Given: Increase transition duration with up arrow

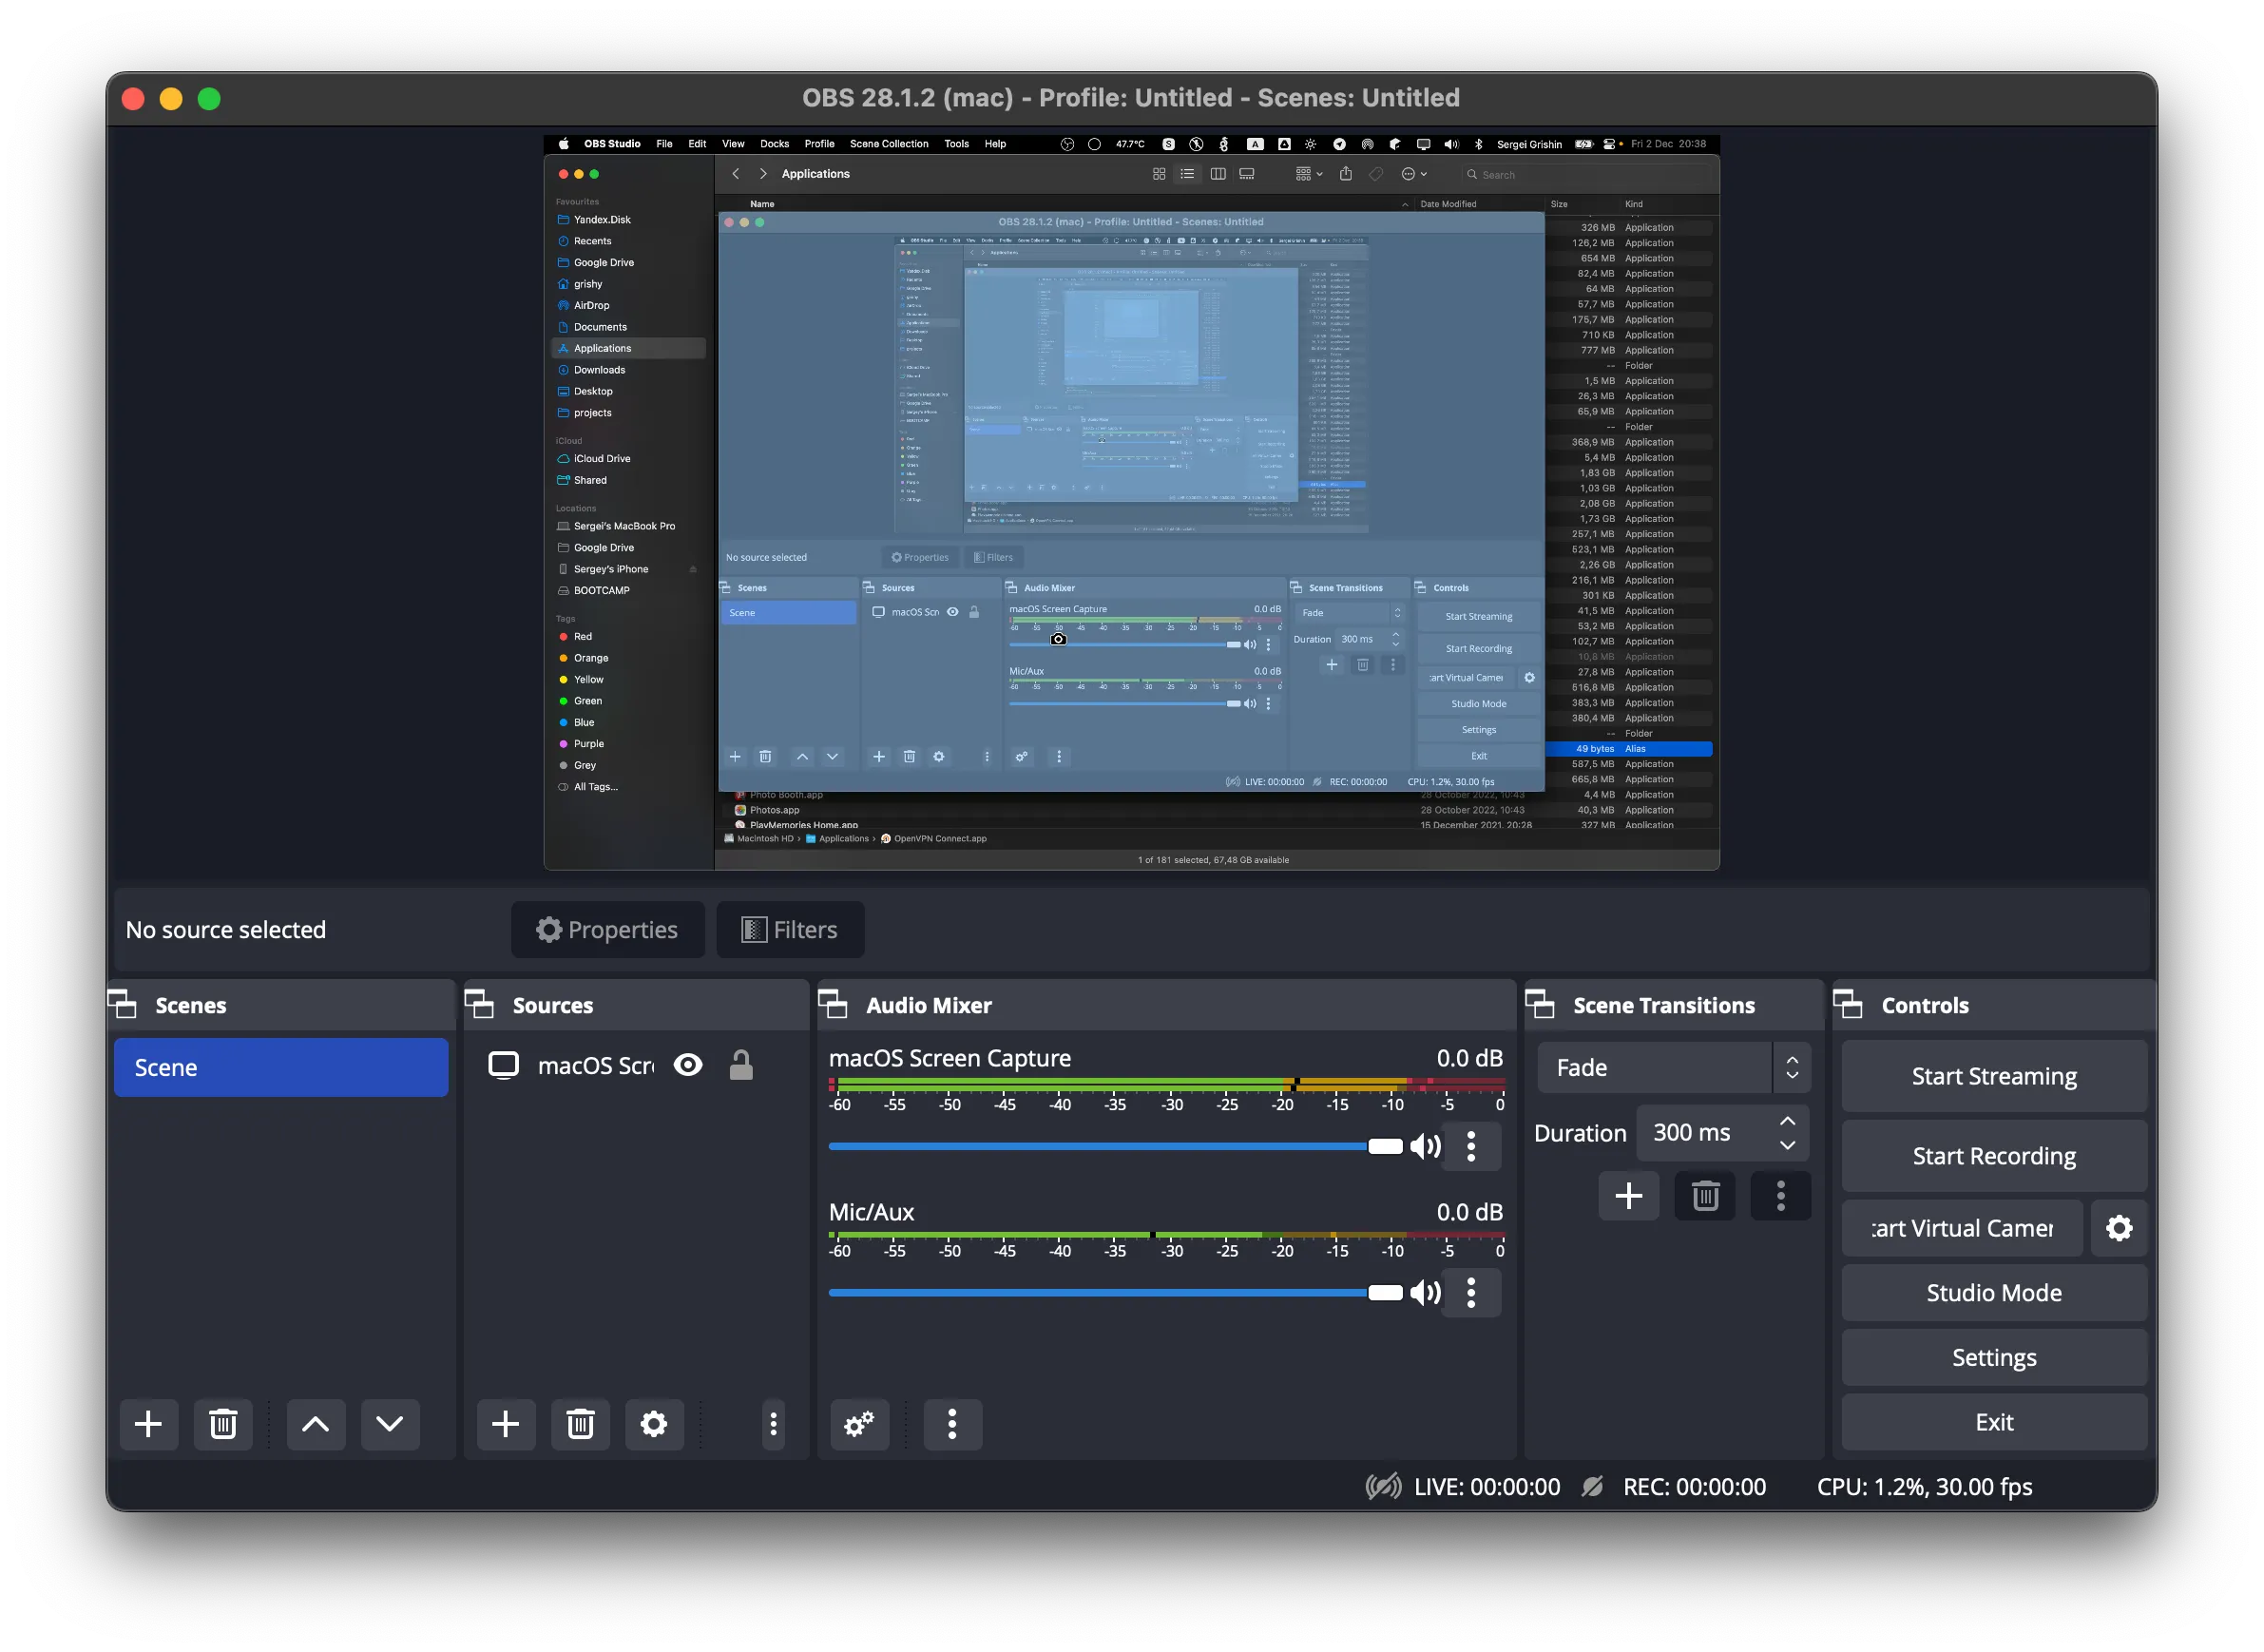Looking at the screenshot, I should pos(1788,1121).
